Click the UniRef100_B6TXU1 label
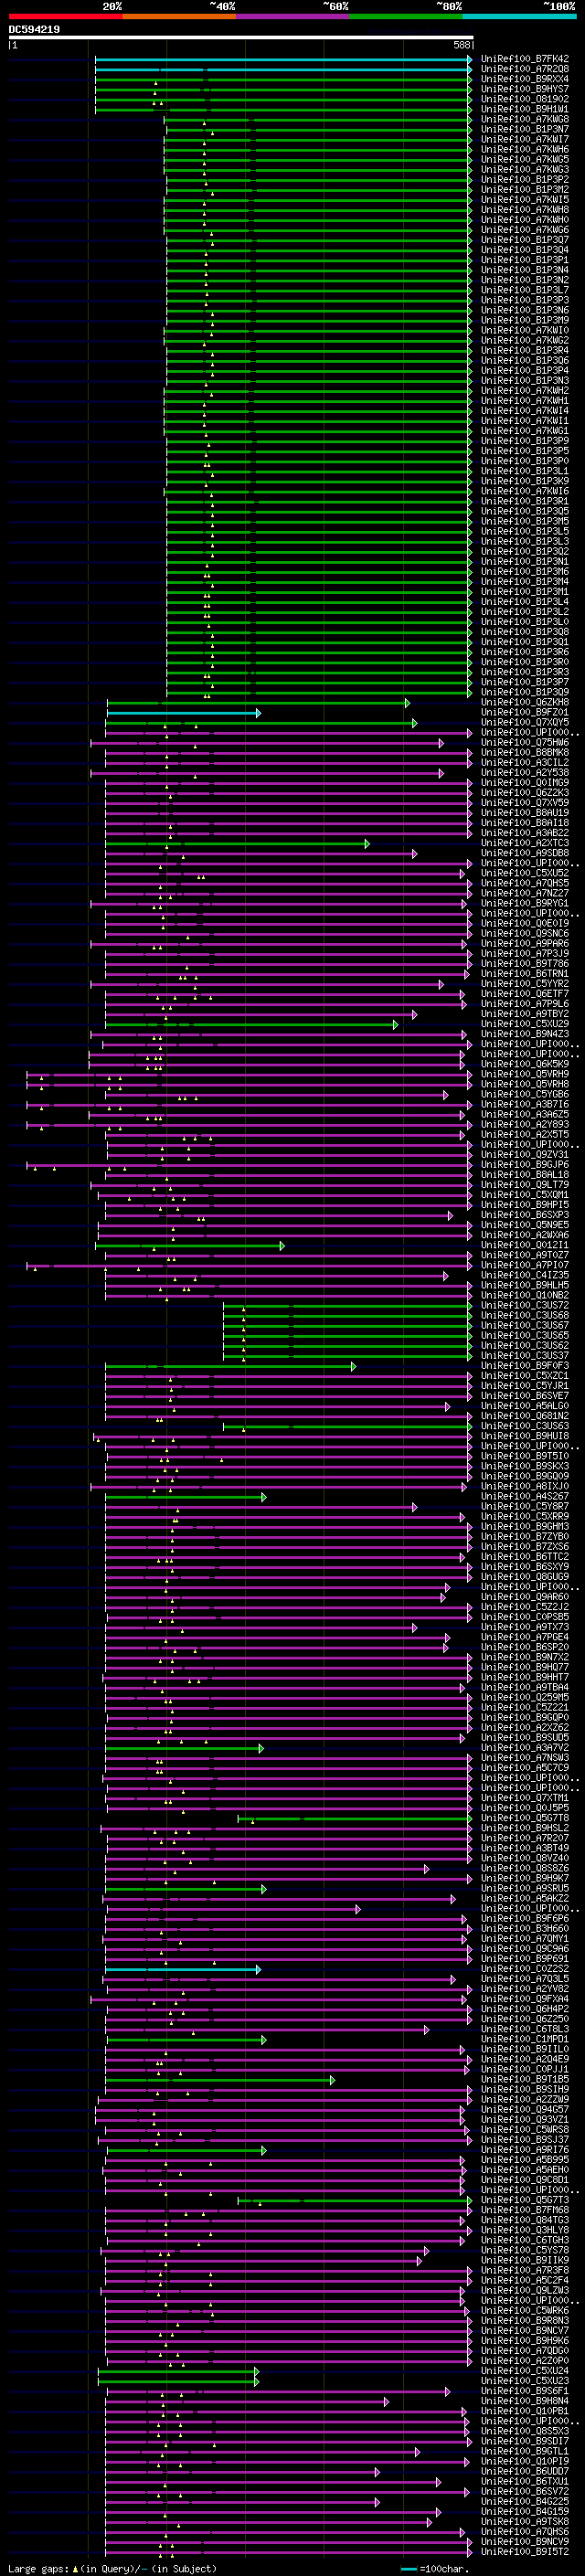 pyautogui.click(x=525, y=2482)
